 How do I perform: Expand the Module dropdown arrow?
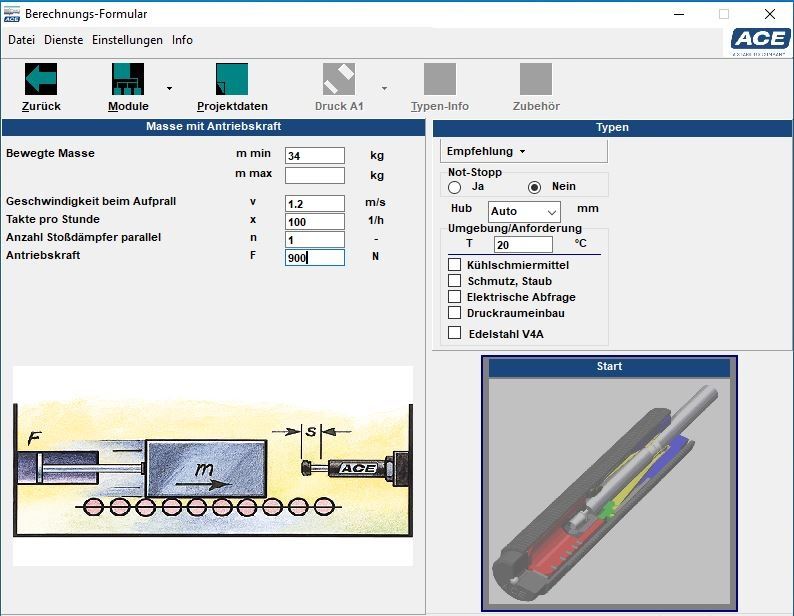[x=169, y=88]
